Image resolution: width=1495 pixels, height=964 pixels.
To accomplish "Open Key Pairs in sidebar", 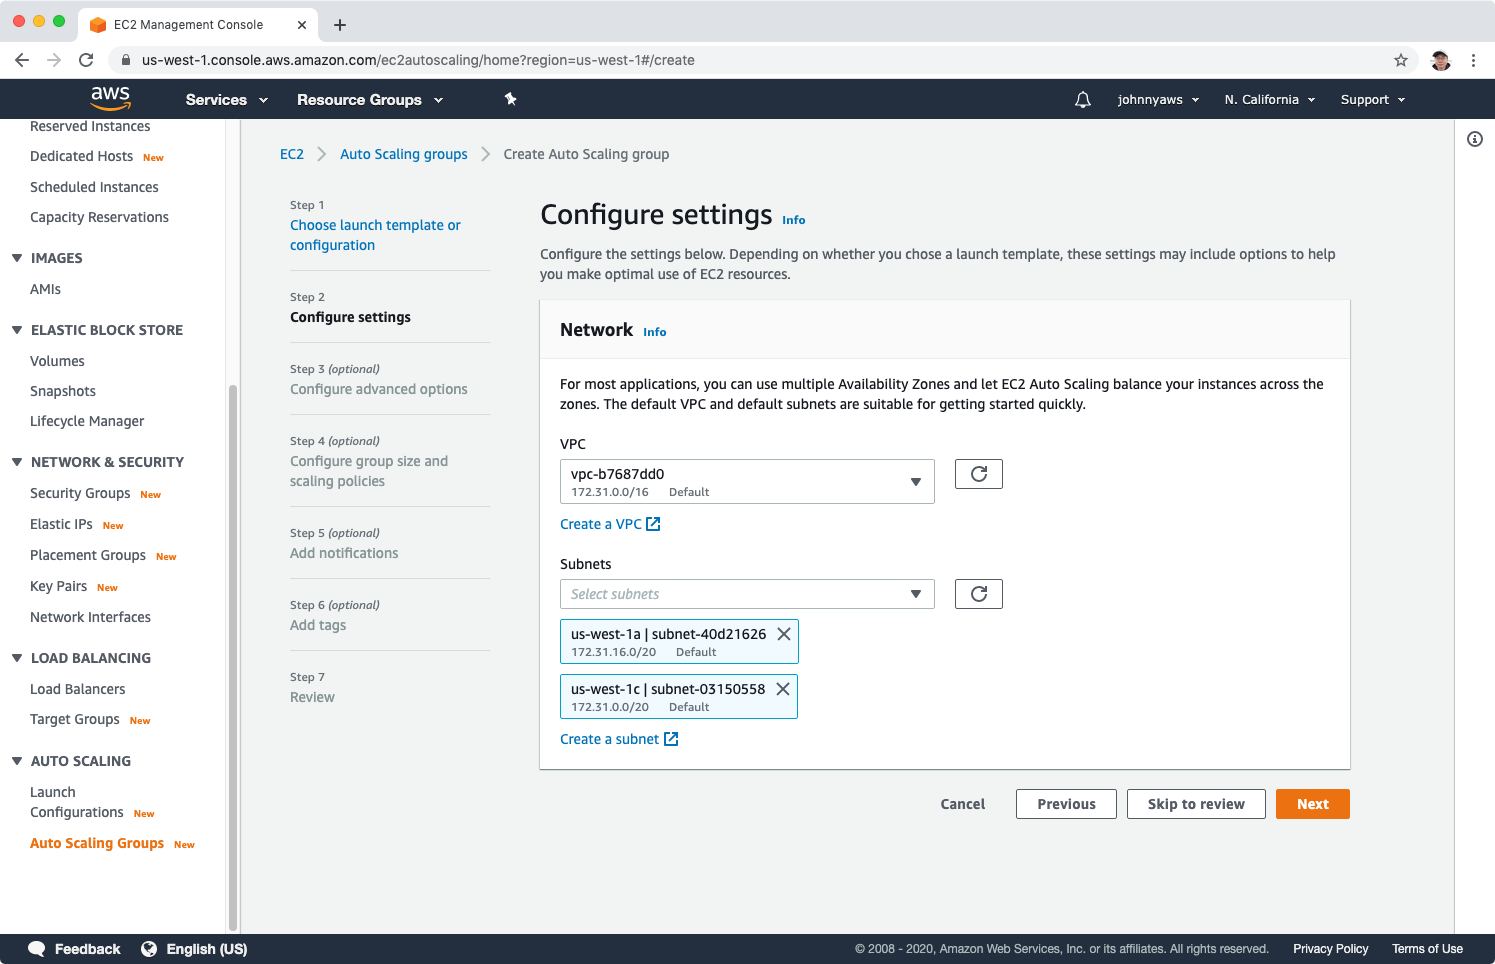I will tap(58, 586).
